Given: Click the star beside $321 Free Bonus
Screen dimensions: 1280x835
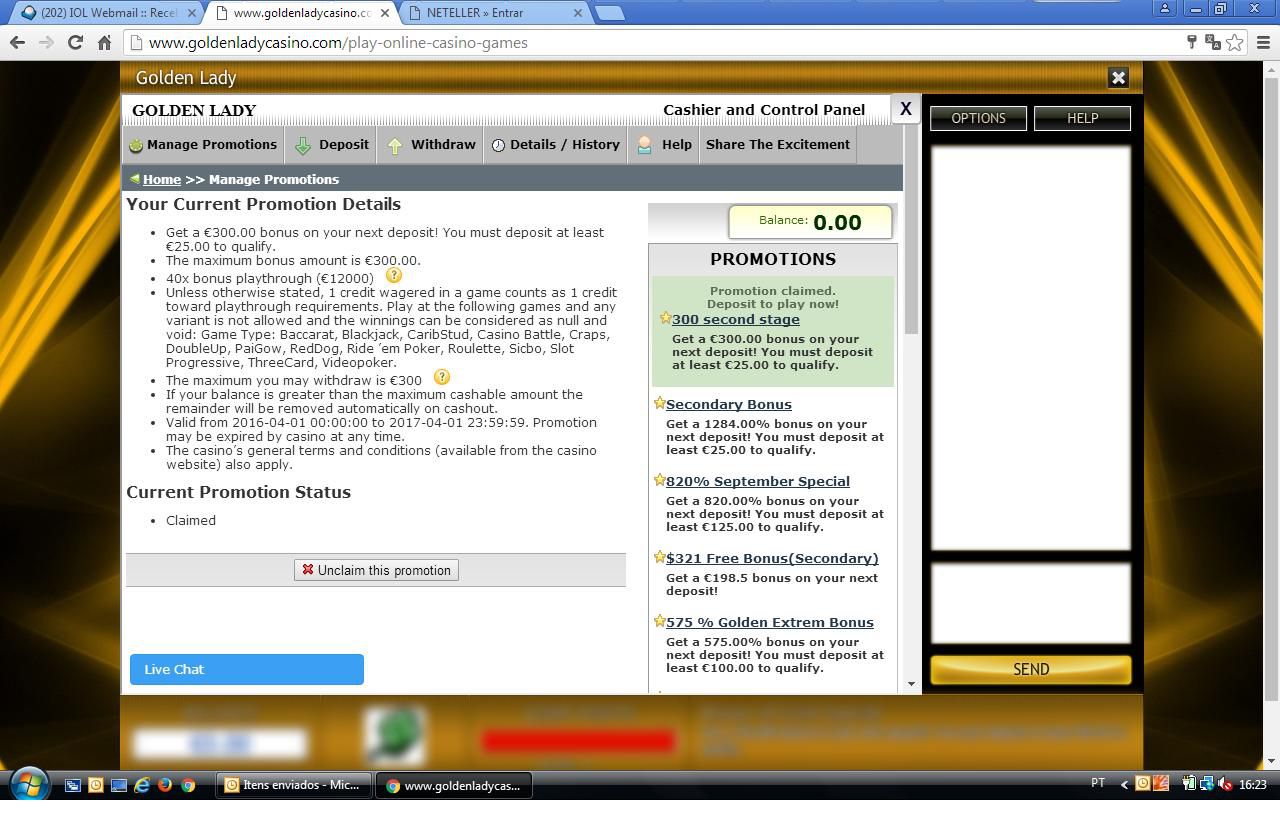Looking at the screenshot, I should 659,557.
